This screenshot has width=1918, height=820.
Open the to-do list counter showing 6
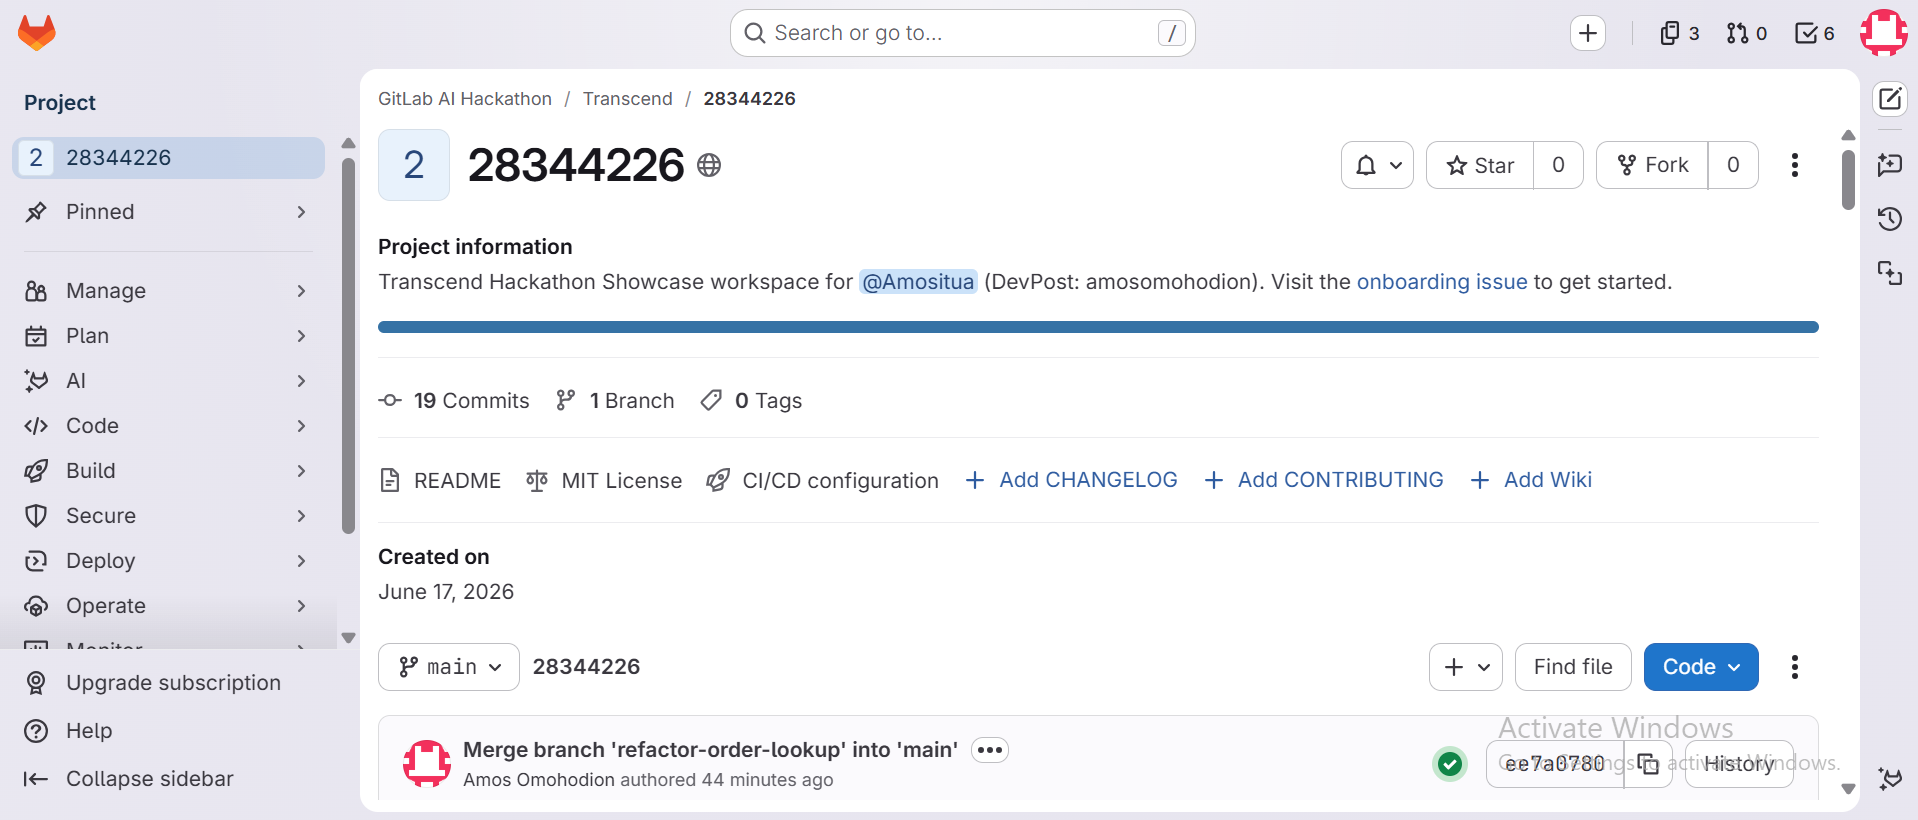point(1815,33)
